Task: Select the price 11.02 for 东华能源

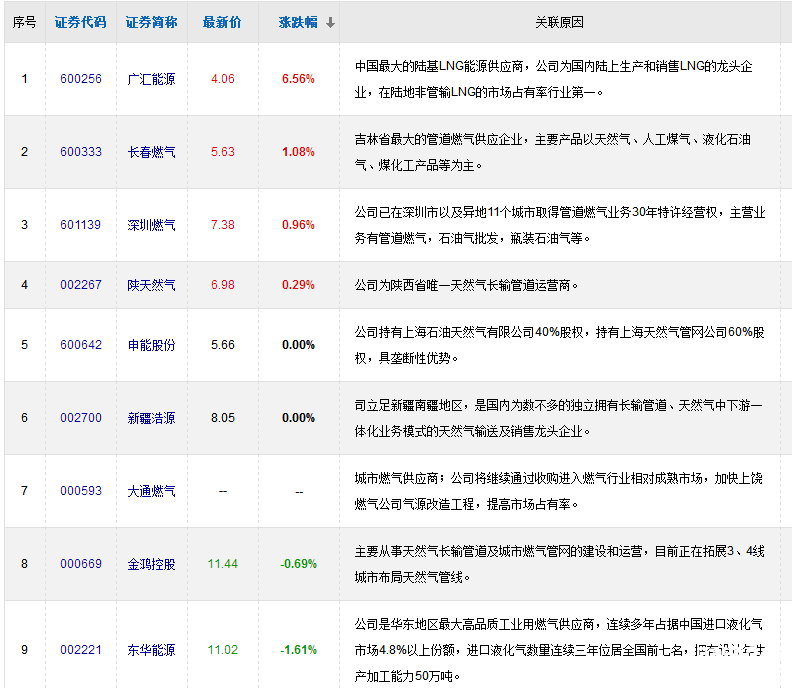Action: pyautogui.click(x=223, y=650)
